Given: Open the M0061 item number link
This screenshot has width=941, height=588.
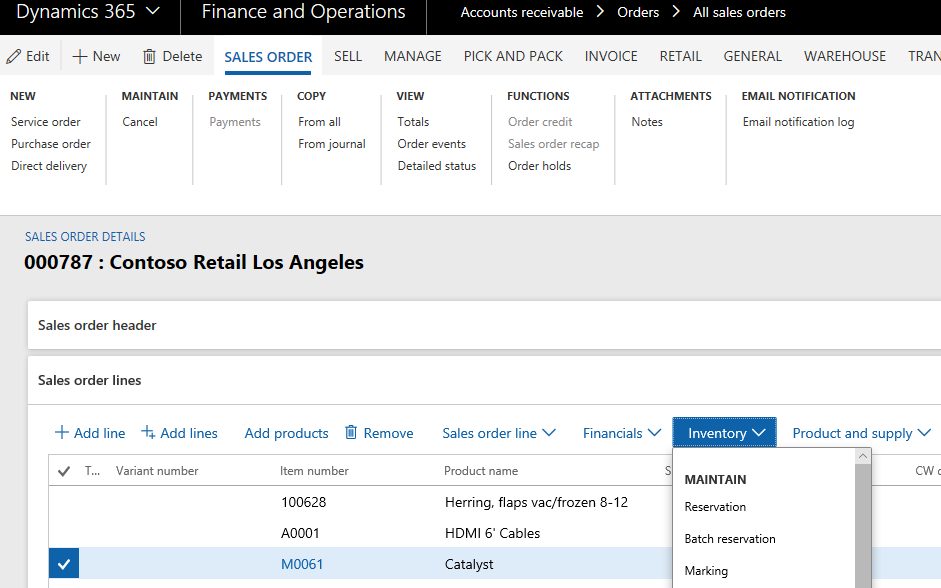Looking at the screenshot, I should (x=300, y=565).
